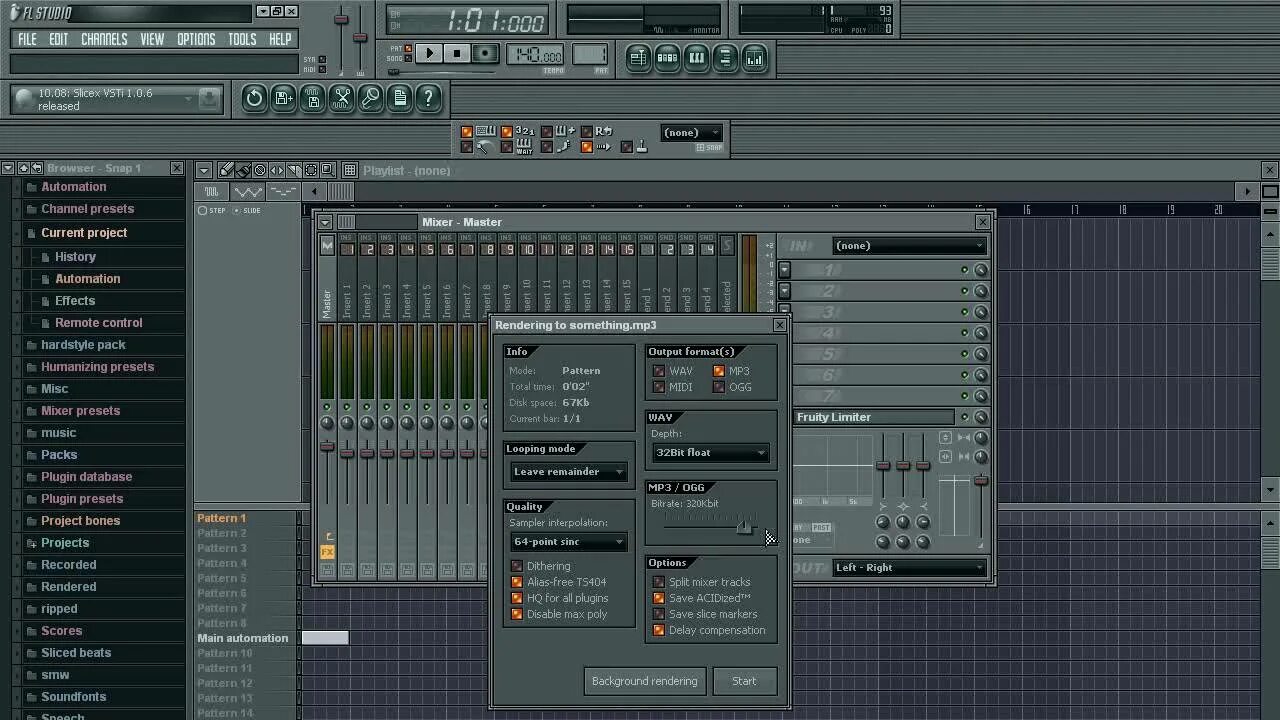This screenshot has height=720, width=1280.
Task: Open the one-click audio recording microphone icon
Action: 371,97
